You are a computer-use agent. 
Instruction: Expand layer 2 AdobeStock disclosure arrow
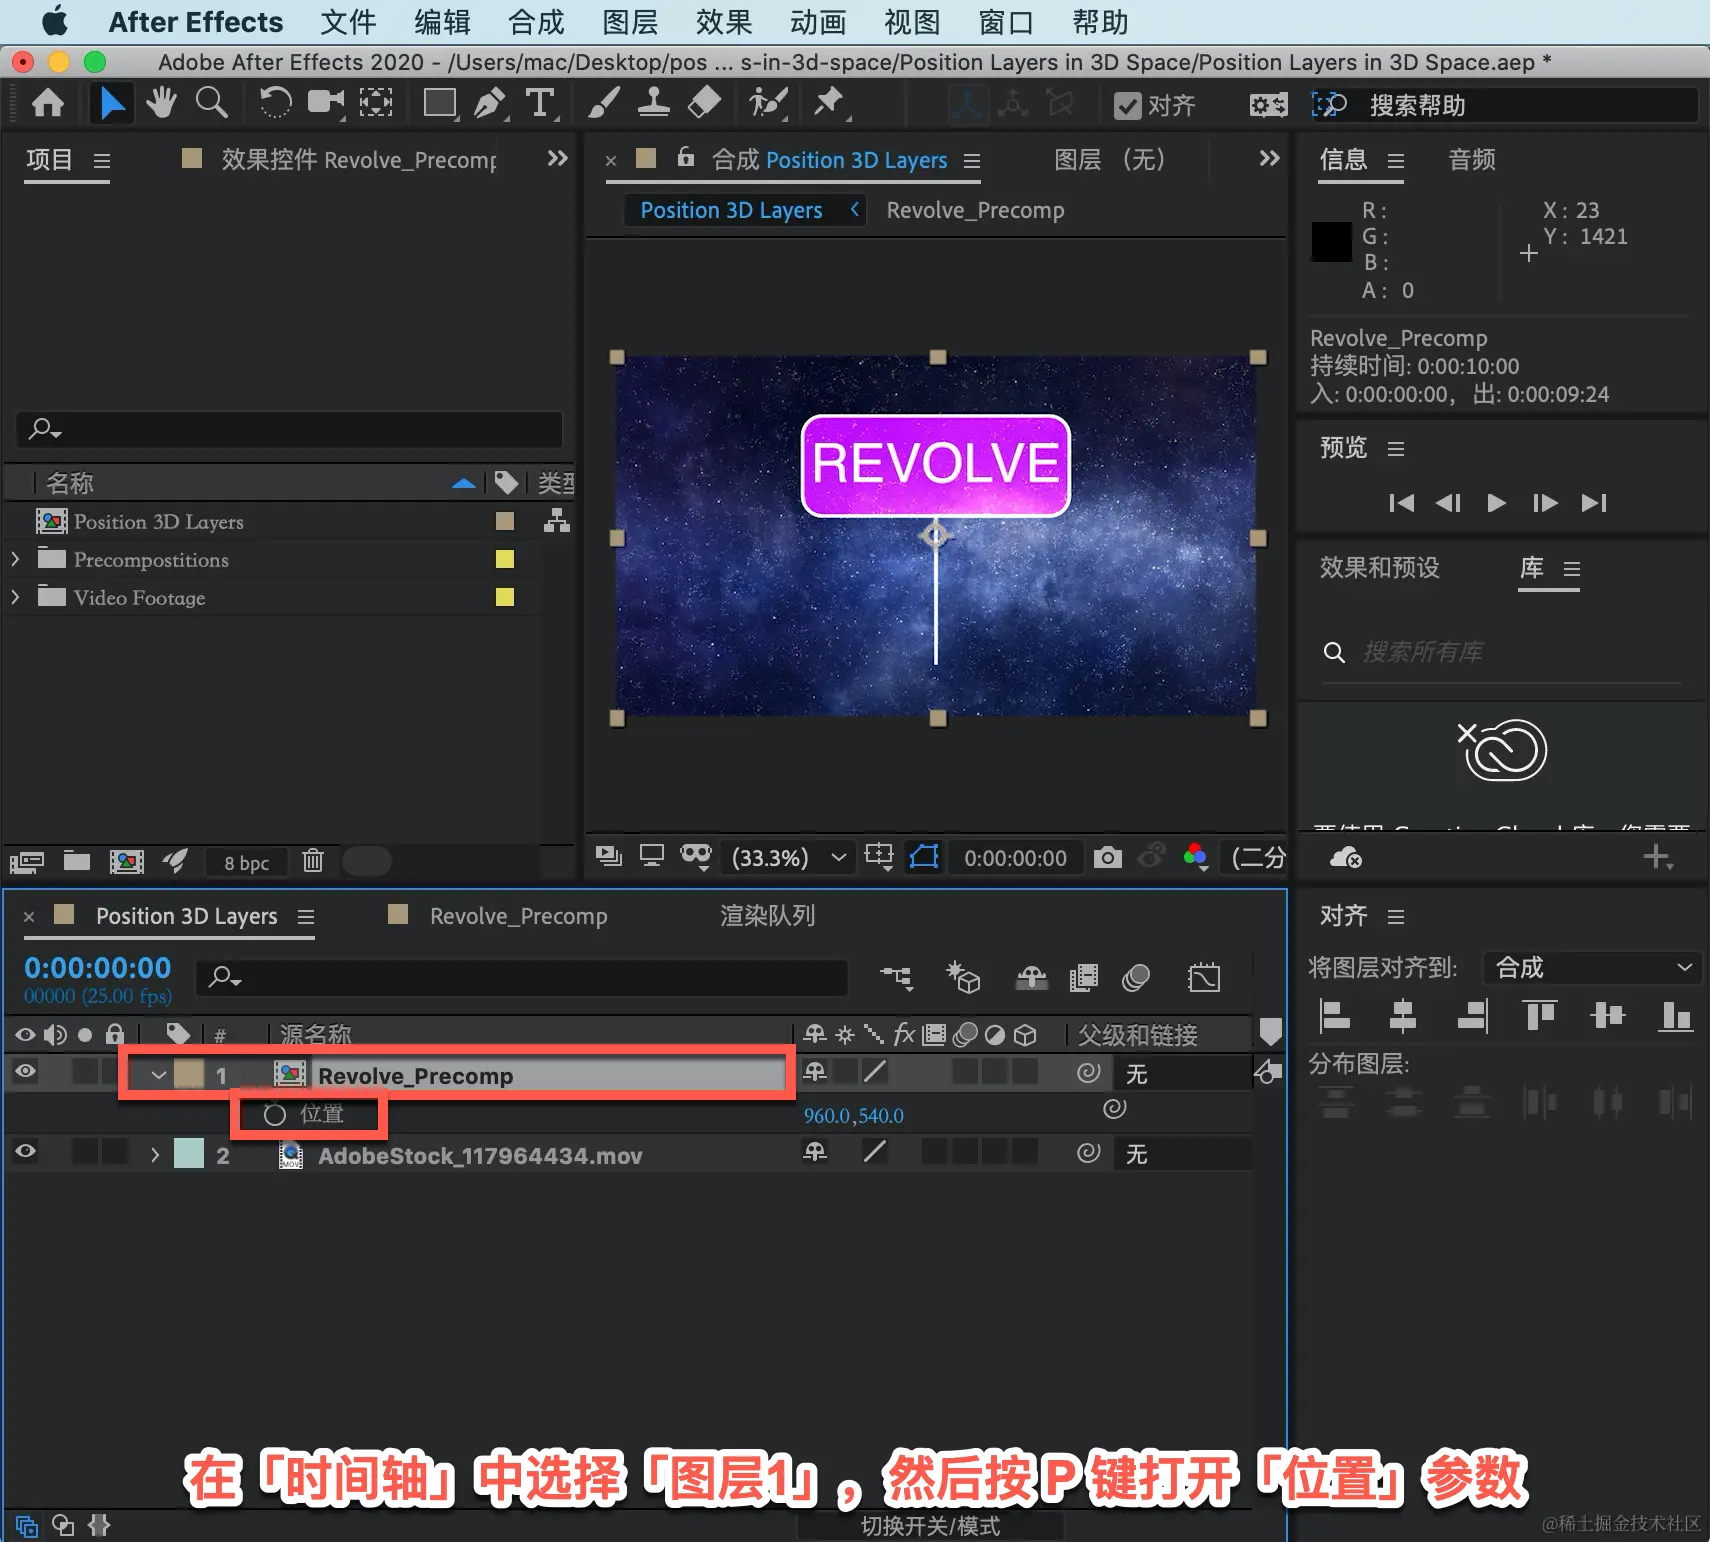(154, 1155)
